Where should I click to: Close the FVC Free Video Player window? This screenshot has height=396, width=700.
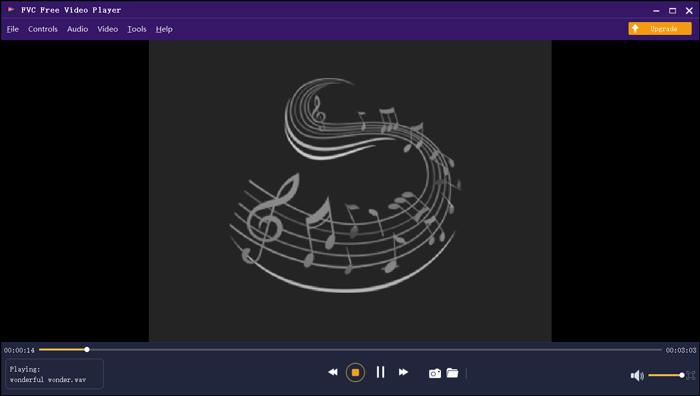coord(689,10)
